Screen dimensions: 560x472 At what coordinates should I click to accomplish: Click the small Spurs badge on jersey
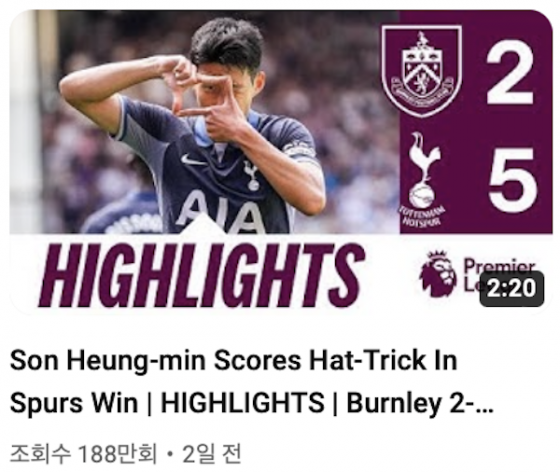(251, 175)
